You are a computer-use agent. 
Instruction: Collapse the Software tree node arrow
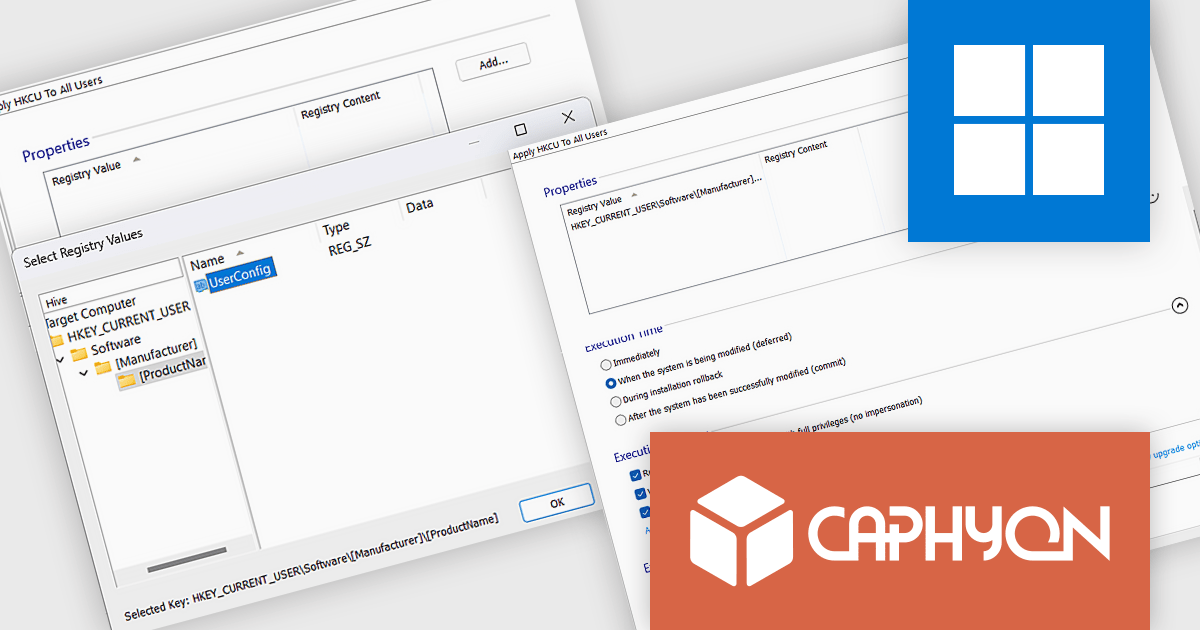(x=59, y=358)
